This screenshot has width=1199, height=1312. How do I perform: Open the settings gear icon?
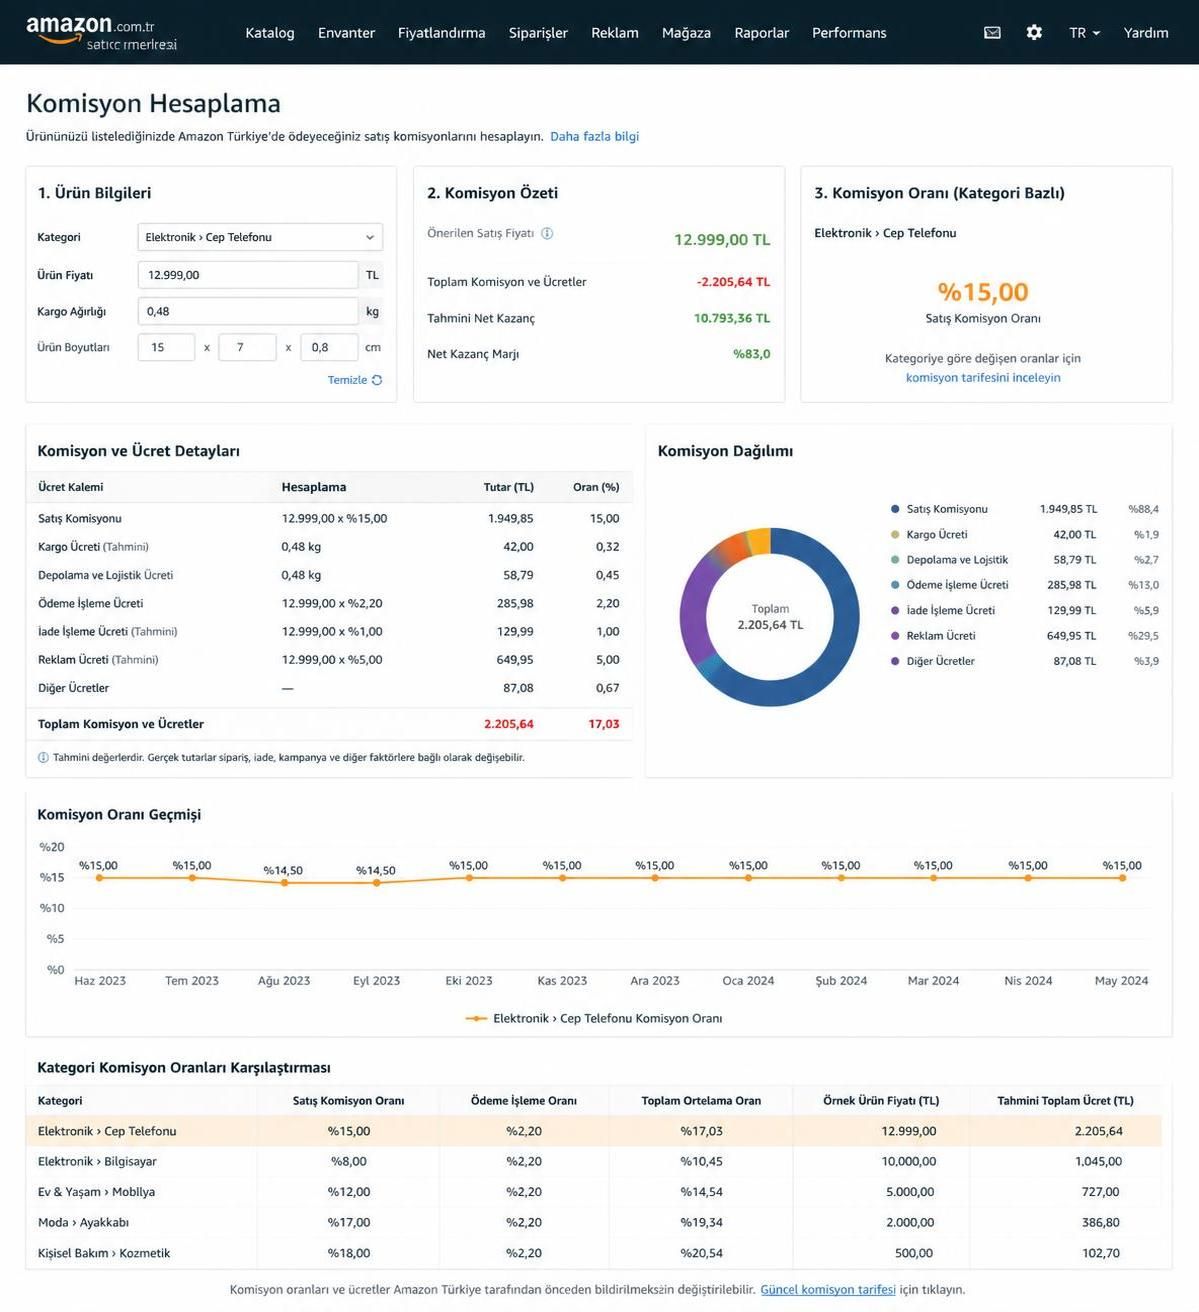(x=1034, y=33)
